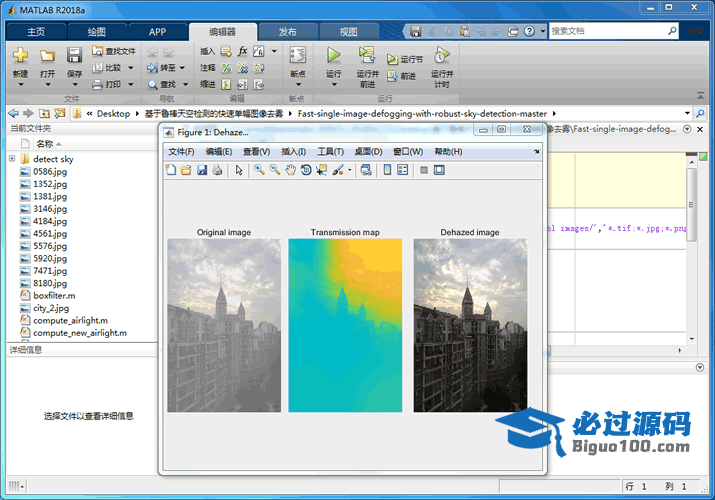Toggle the Zoom Out tool
Image resolution: width=715 pixels, height=500 pixels.
coord(274,170)
